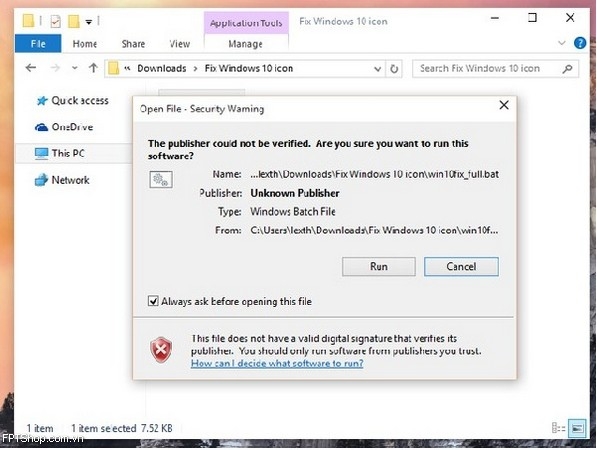Switch to the Share ribbon tab
Image resolution: width=597 pixels, height=450 pixels.
click(133, 44)
